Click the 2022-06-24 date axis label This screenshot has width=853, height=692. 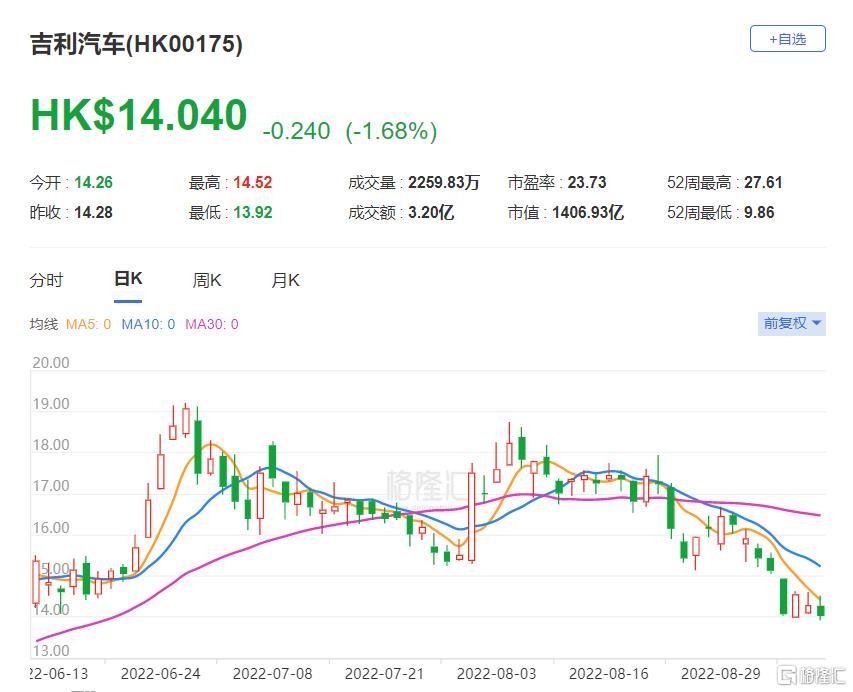coord(160,674)
